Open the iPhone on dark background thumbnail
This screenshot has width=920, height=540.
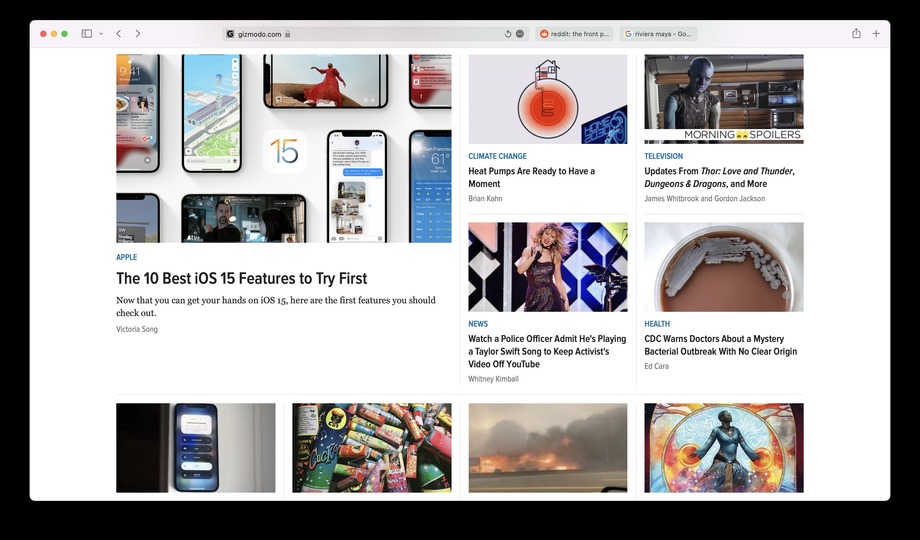pyautogui.click(x=195, y=448)
